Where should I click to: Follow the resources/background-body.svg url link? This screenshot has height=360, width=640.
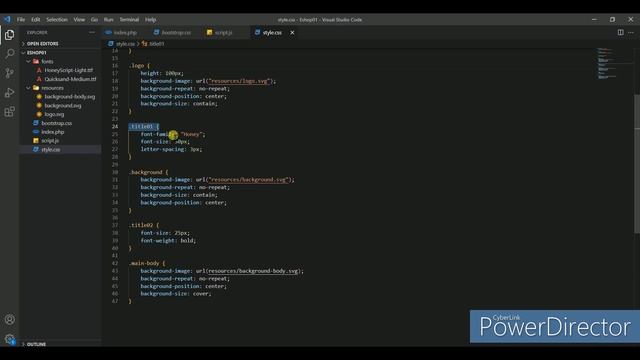click(252, 271)
